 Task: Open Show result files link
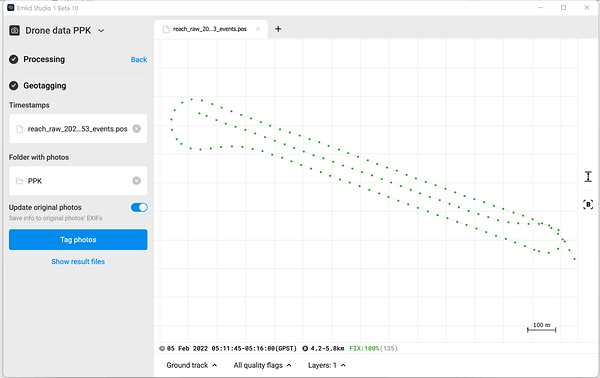click(x=78, y=262)
